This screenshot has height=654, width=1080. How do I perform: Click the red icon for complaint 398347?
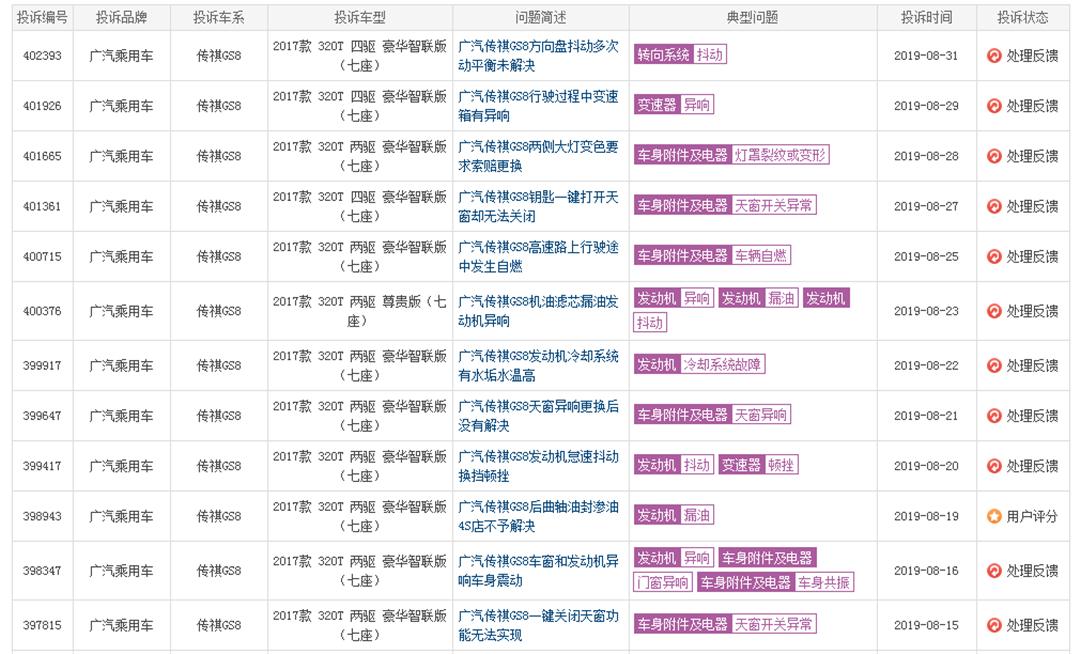(994, 570)
